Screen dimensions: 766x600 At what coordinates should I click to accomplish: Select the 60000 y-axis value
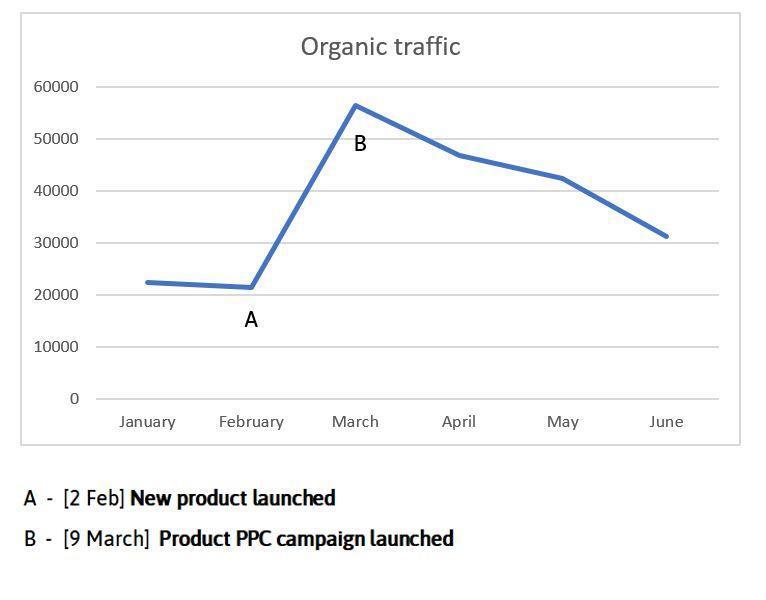click(x=55, y=87)
